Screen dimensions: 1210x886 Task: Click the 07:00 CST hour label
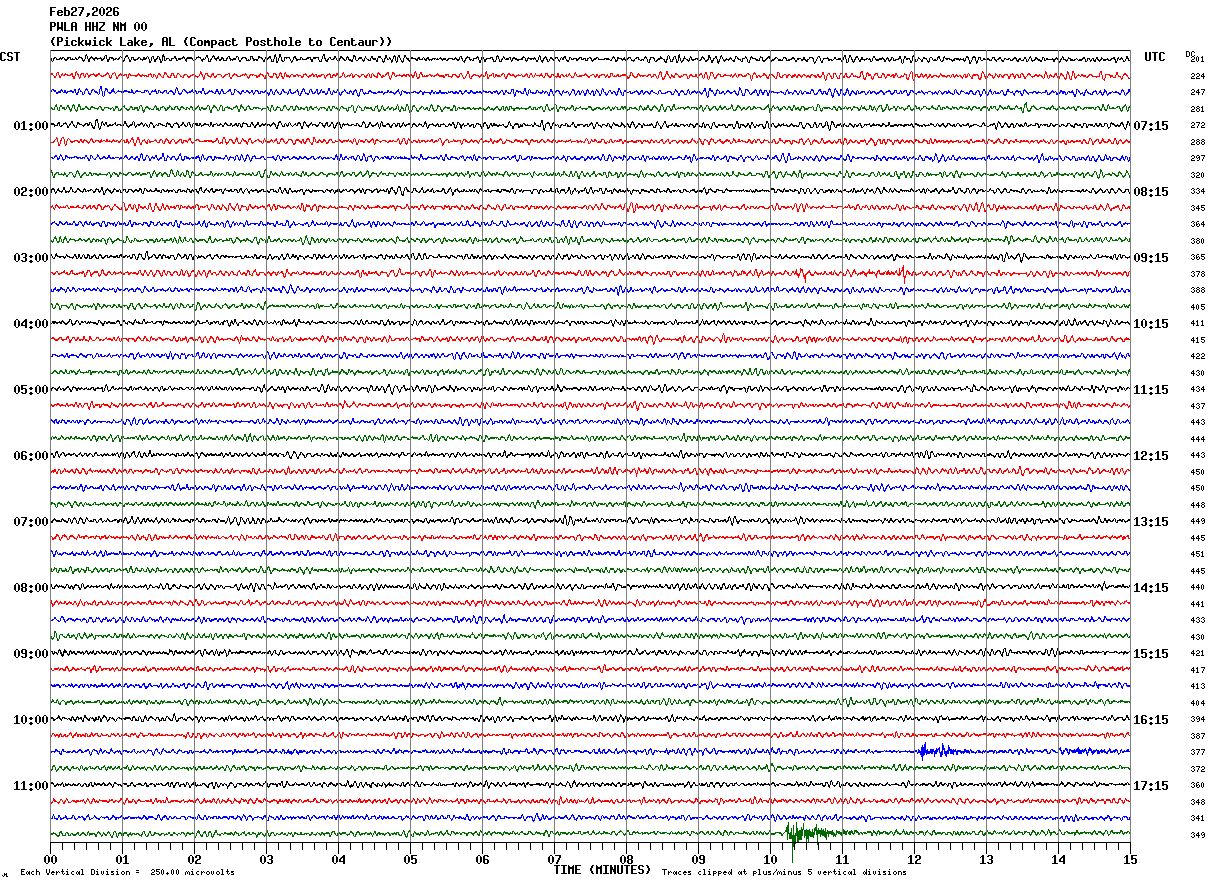(x=30, y=522)
